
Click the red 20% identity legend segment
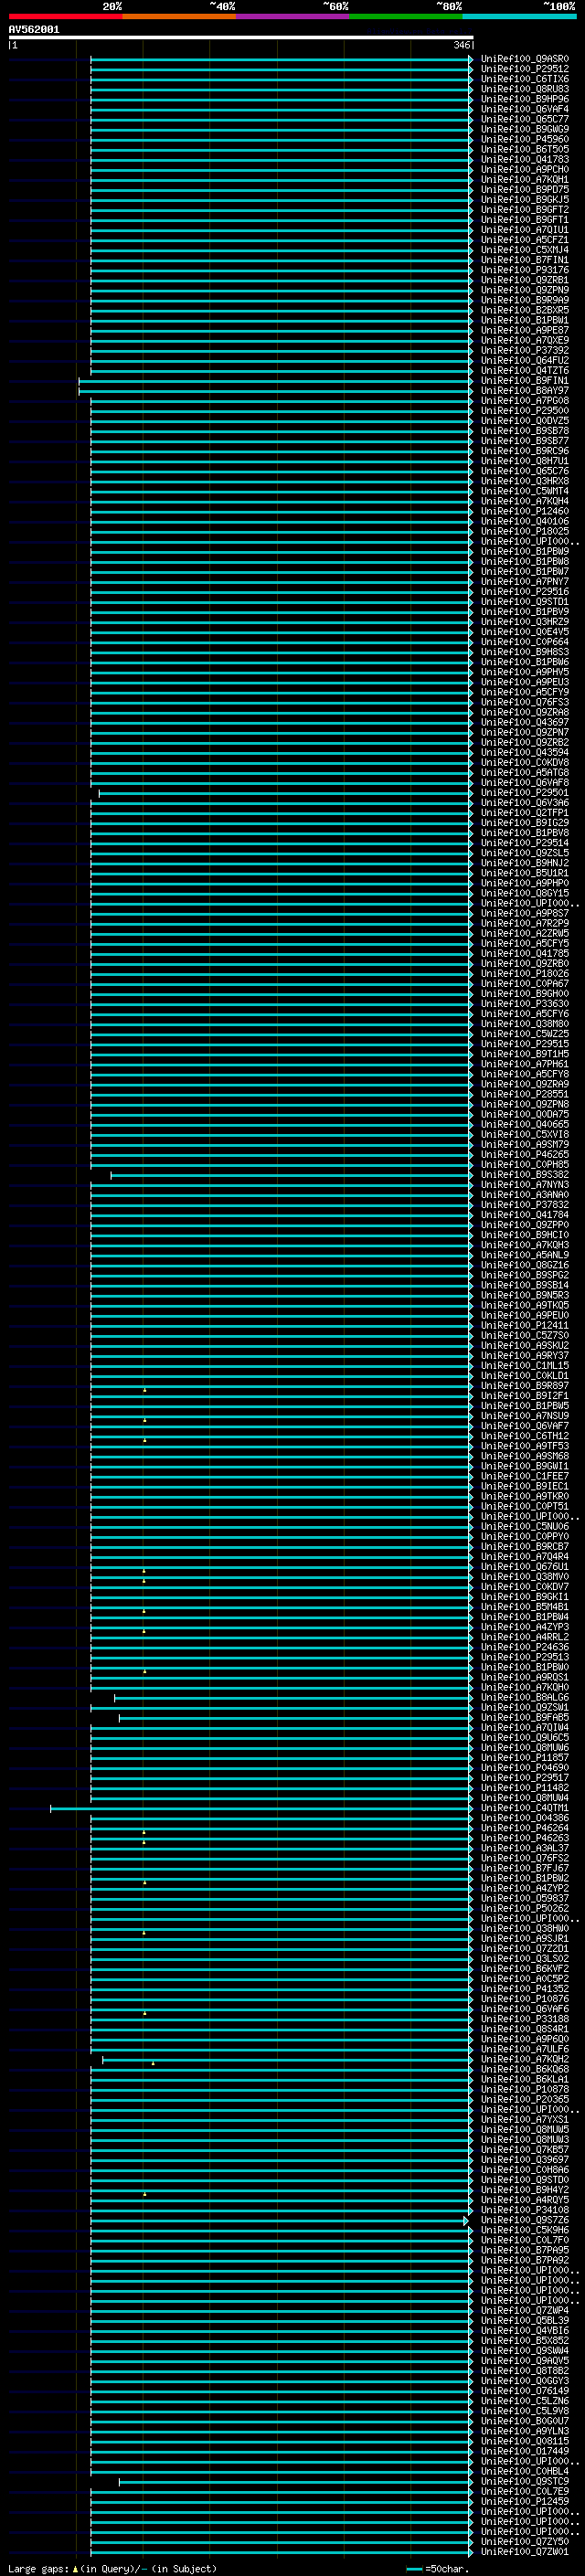(65, 16)
